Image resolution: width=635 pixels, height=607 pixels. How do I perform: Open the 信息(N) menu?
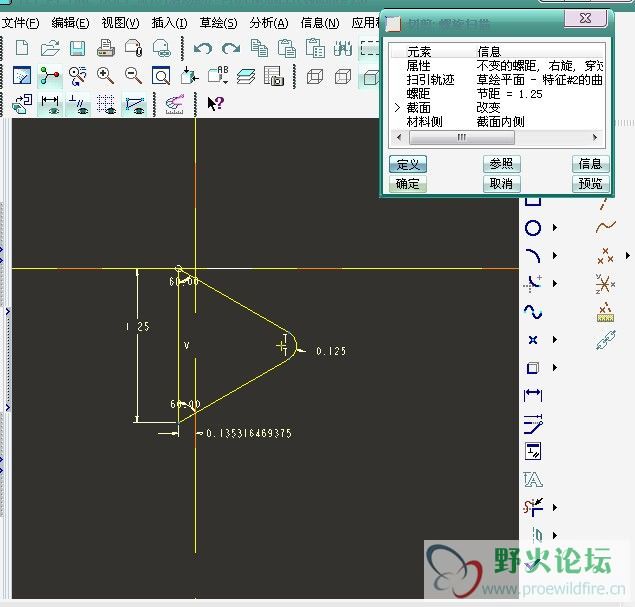[320, 23]
